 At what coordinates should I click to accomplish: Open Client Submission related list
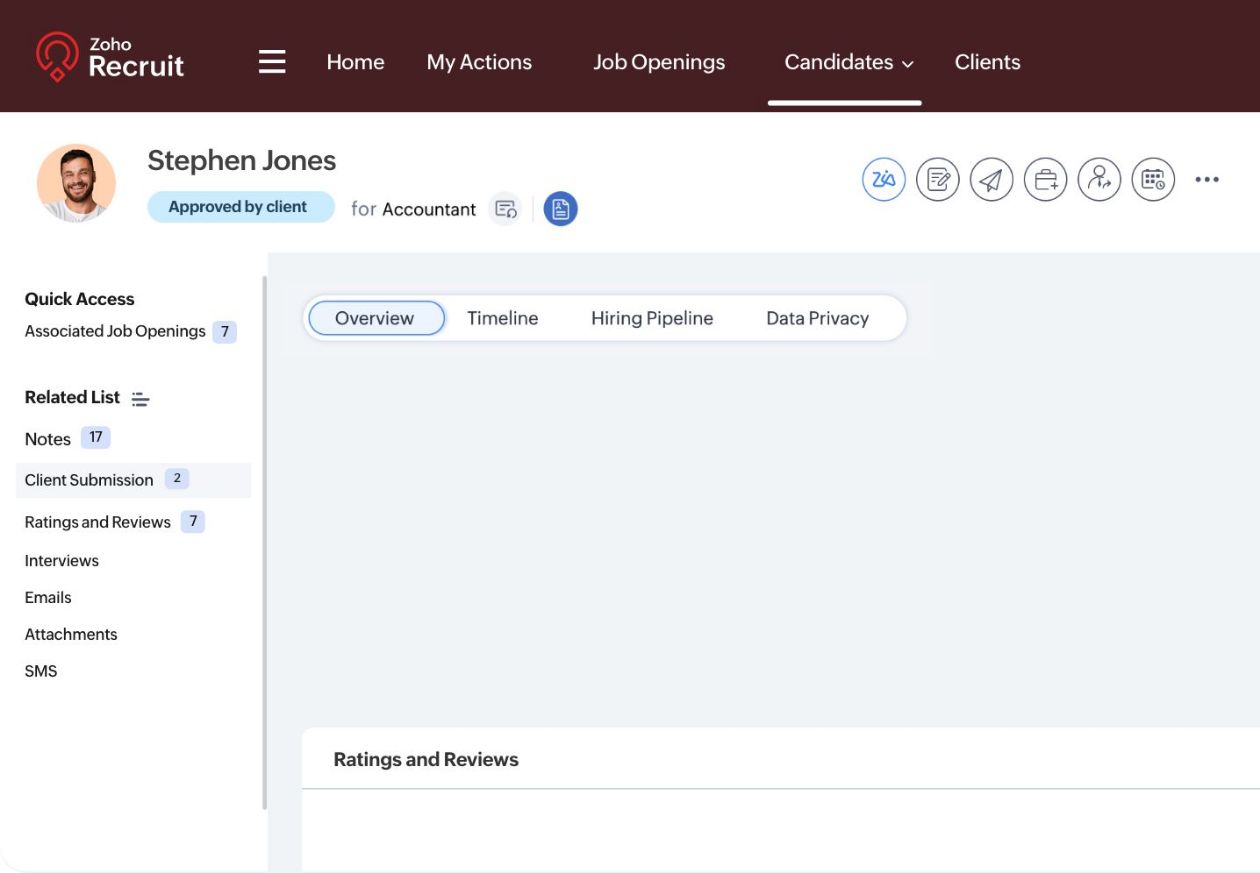[x=89, y=480]
